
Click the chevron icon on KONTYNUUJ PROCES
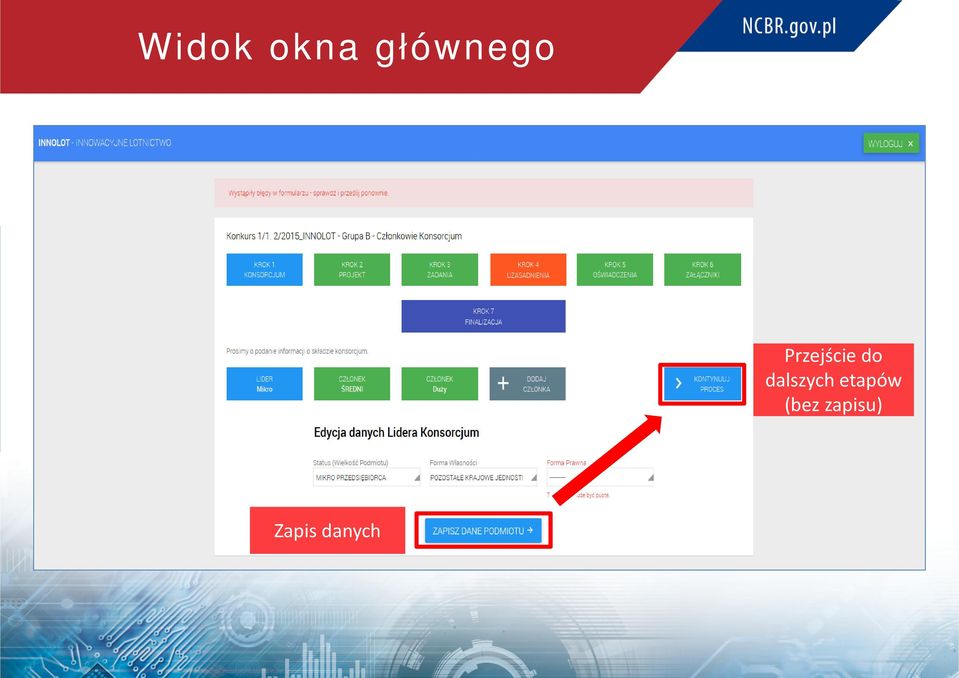point(678,384)
